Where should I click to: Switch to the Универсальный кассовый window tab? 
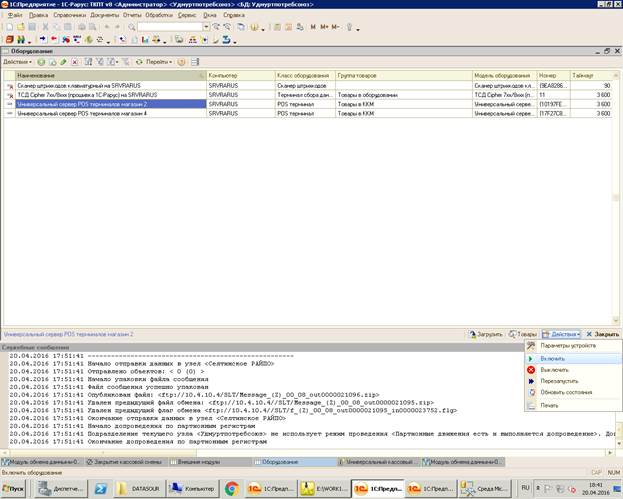click(377, 462)
